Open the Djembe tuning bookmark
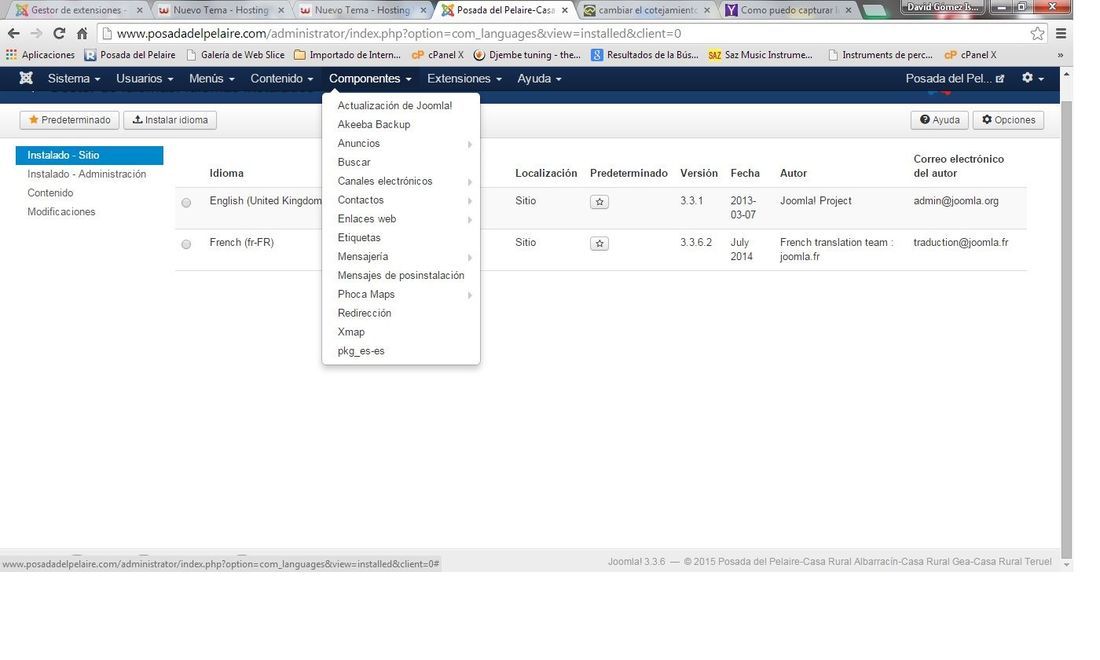Screen dimensions: 1100x660 click(527, 55)
